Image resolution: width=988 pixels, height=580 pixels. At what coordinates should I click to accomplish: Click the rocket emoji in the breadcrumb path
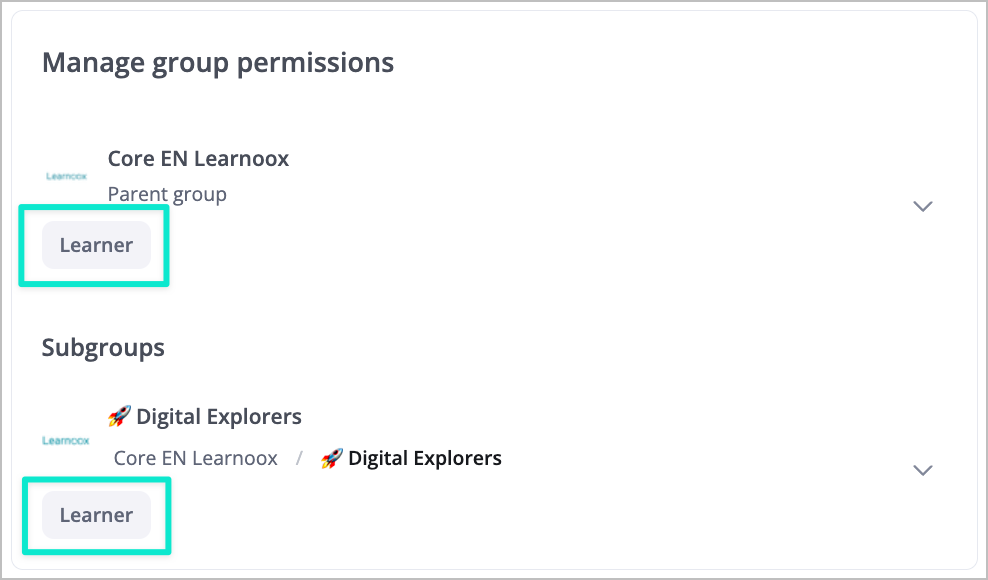coord(332,459)
